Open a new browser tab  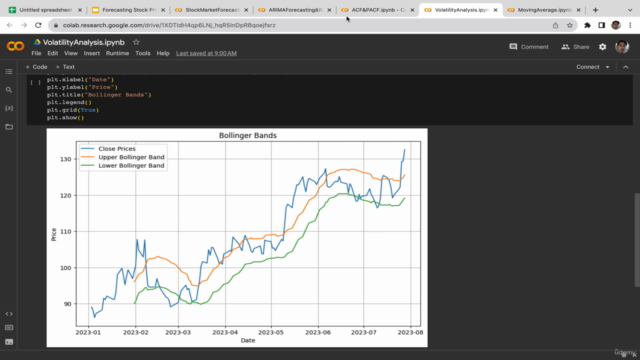pyautogui.click(x=596, y=10)
